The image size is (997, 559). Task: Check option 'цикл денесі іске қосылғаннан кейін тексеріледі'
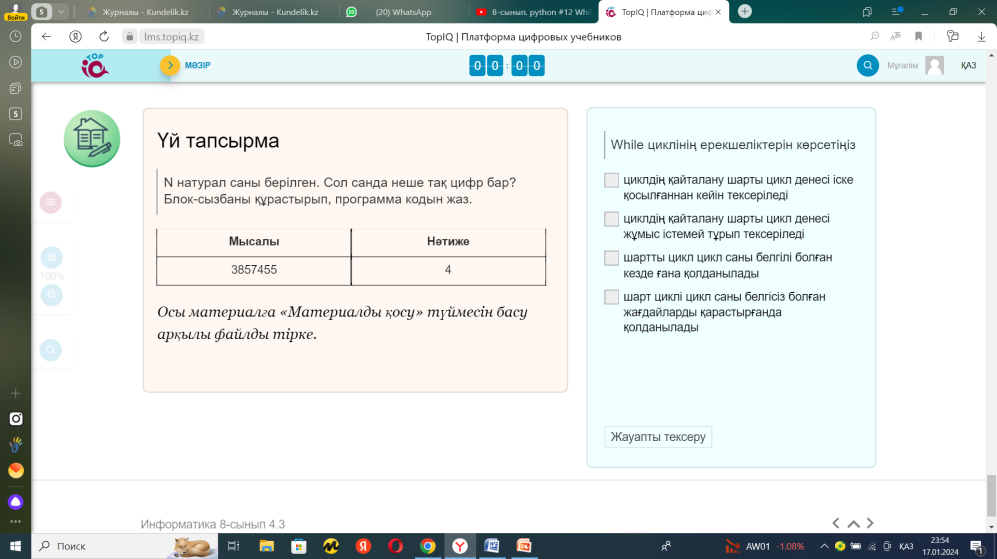pos(611,181)
